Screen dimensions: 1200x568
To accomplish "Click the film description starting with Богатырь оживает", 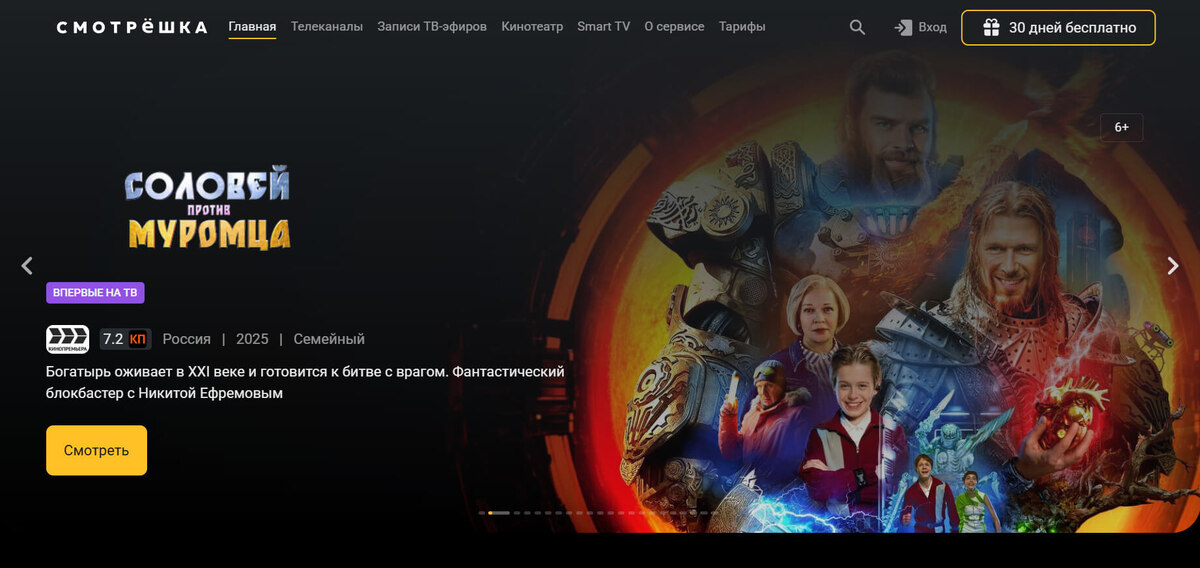I will tap(305, 382).
